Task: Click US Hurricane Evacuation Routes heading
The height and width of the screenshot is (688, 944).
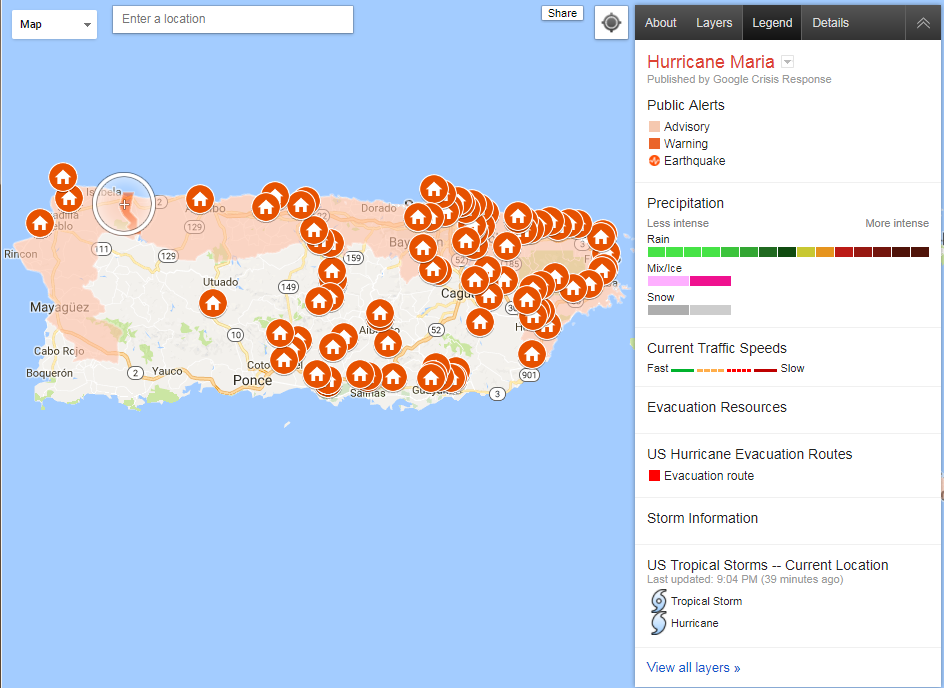Action: (x=750, y=454)
